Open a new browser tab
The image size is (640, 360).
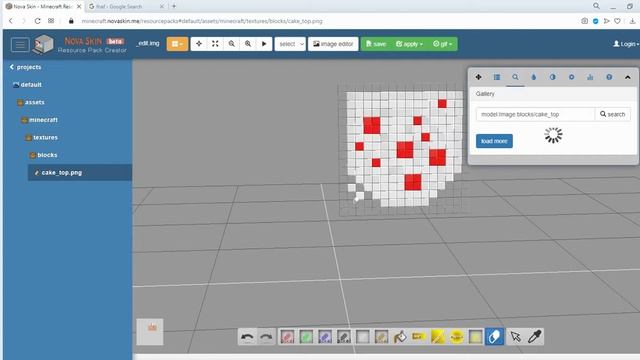[174, 6]
